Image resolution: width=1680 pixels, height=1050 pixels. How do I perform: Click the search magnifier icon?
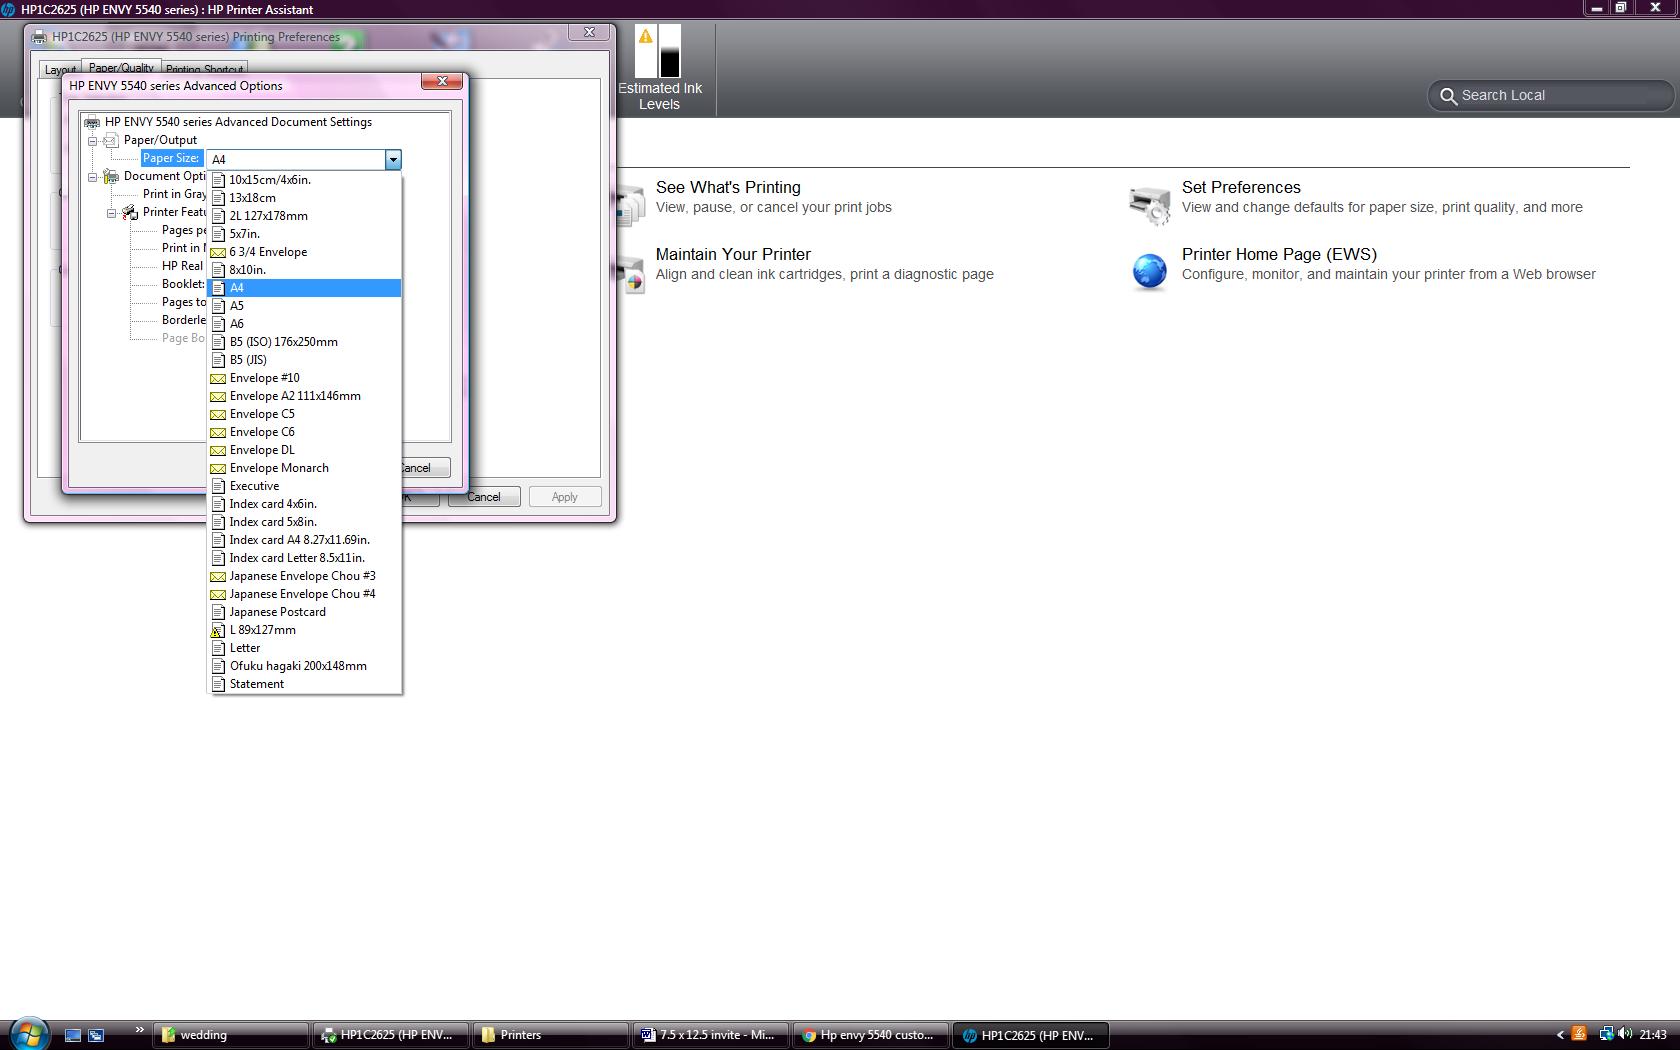(1447, 96)
